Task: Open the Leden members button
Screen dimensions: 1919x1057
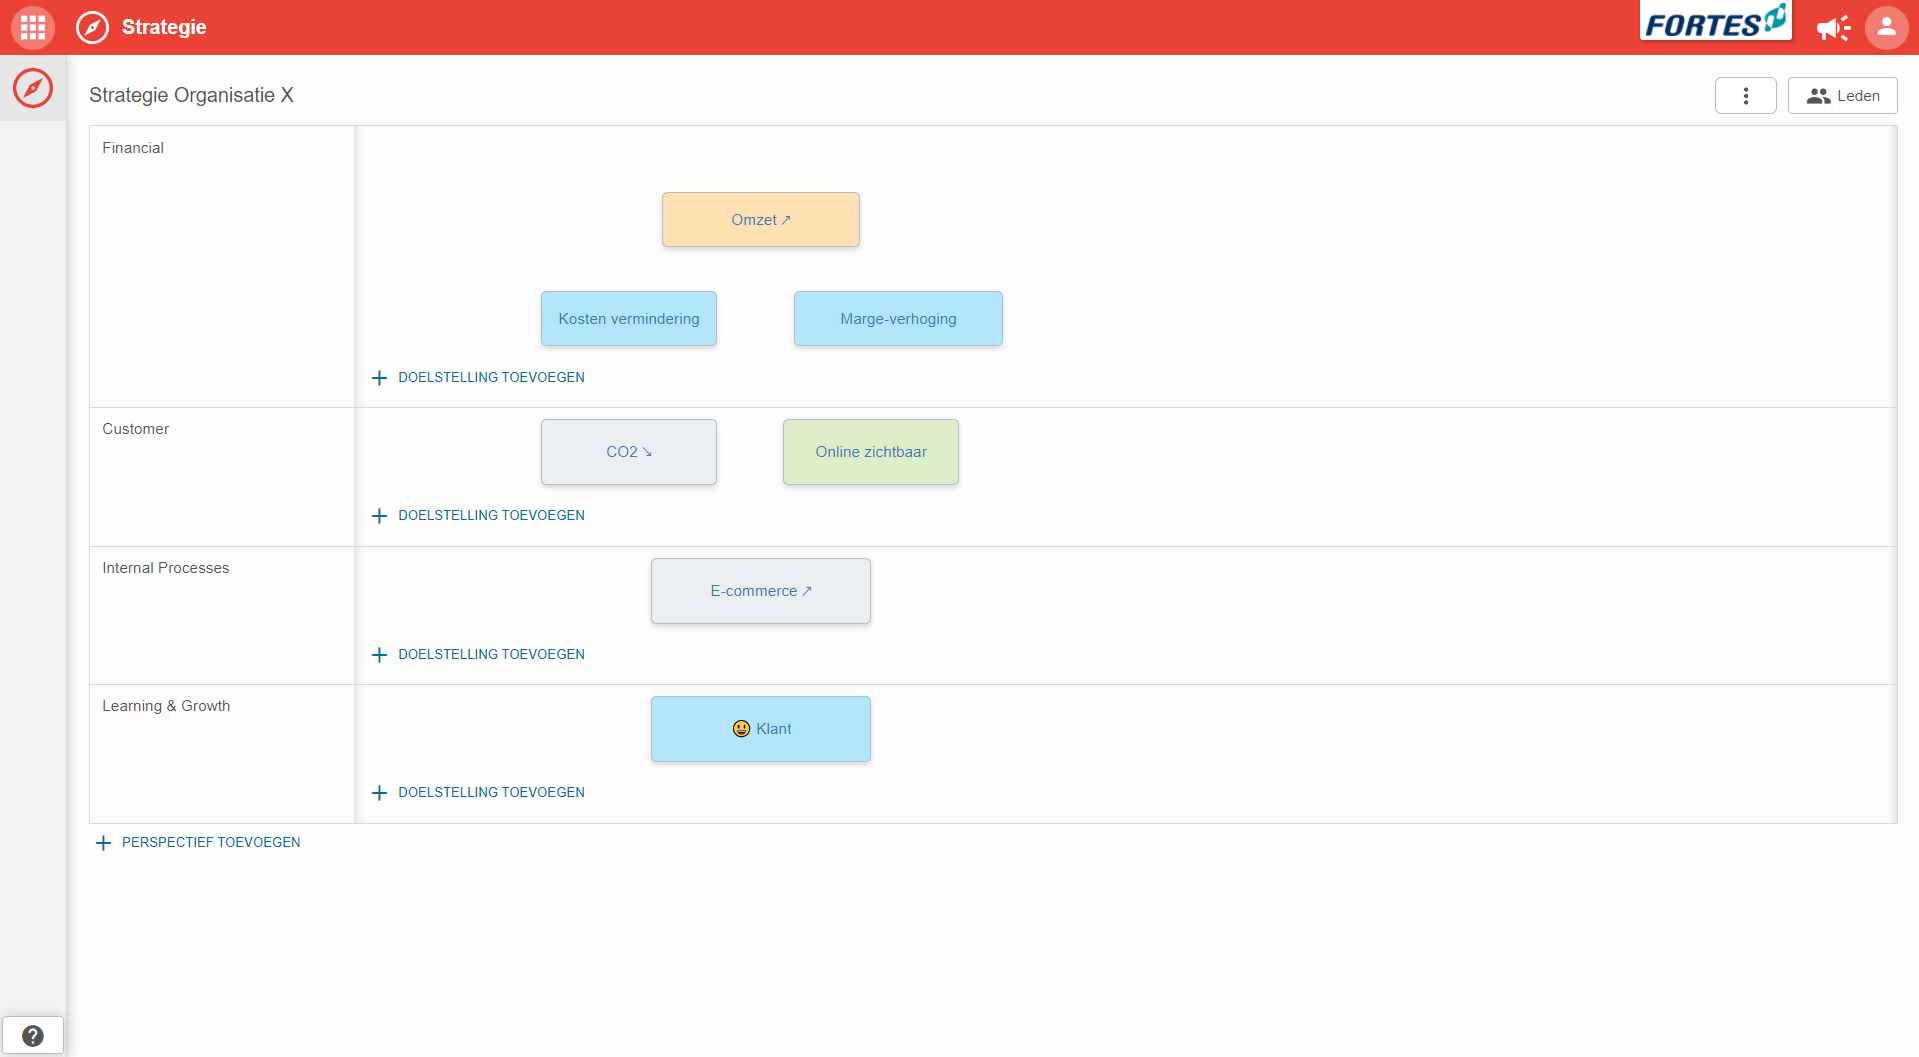Action: 1842,96
